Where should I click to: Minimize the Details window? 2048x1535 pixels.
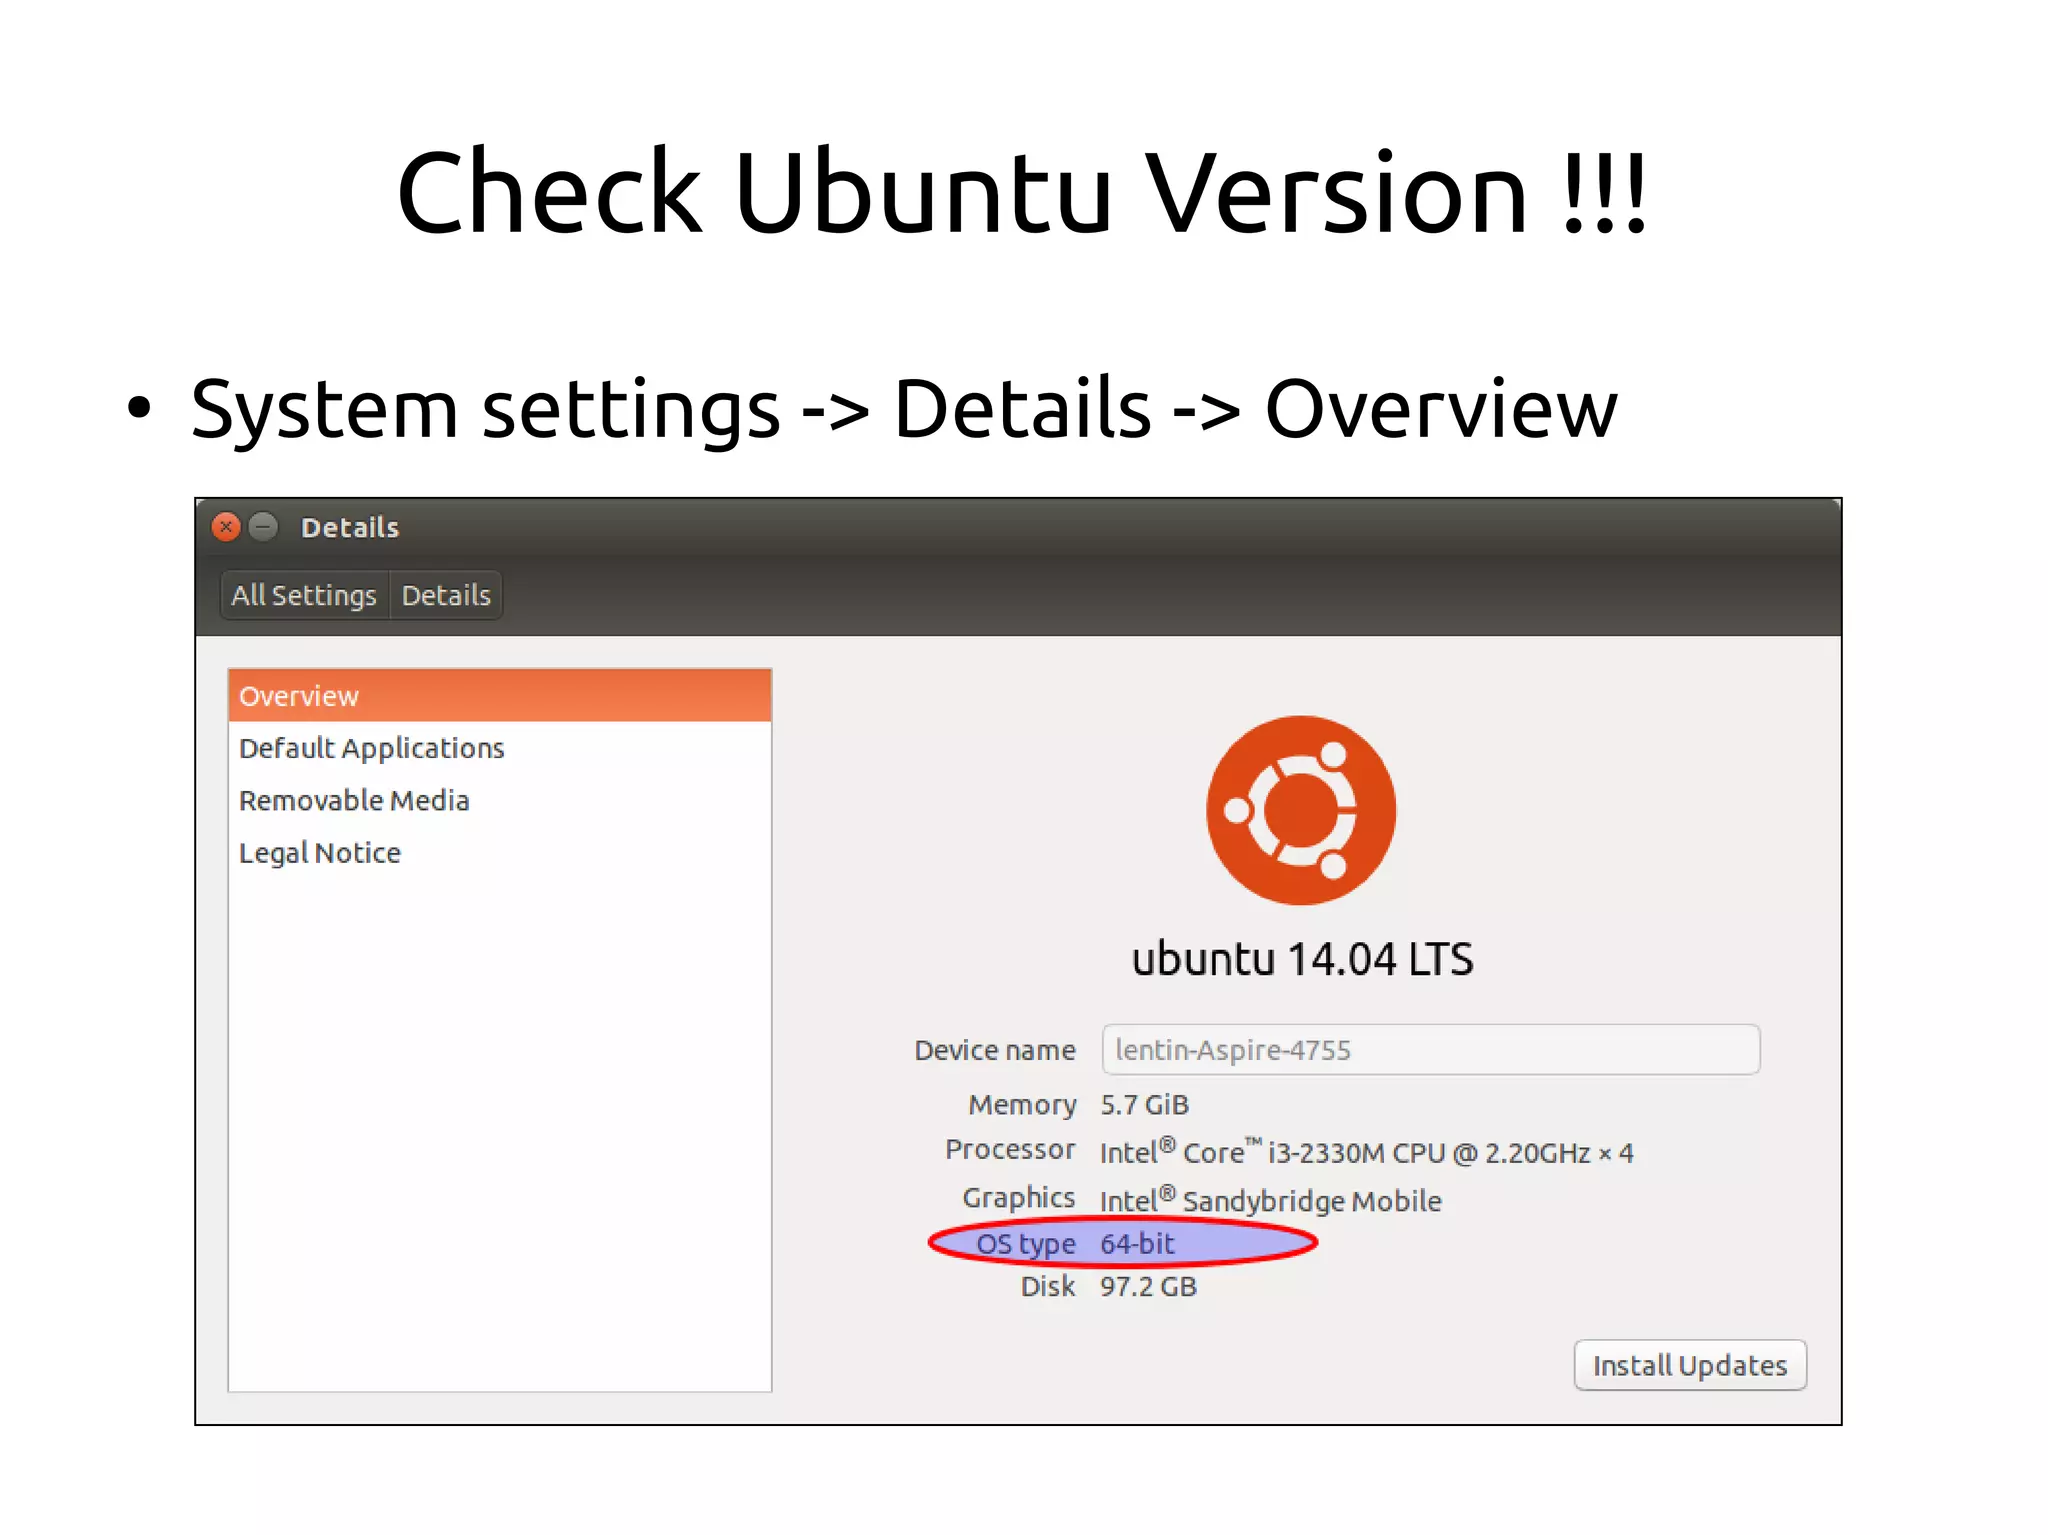coord(263,527)
